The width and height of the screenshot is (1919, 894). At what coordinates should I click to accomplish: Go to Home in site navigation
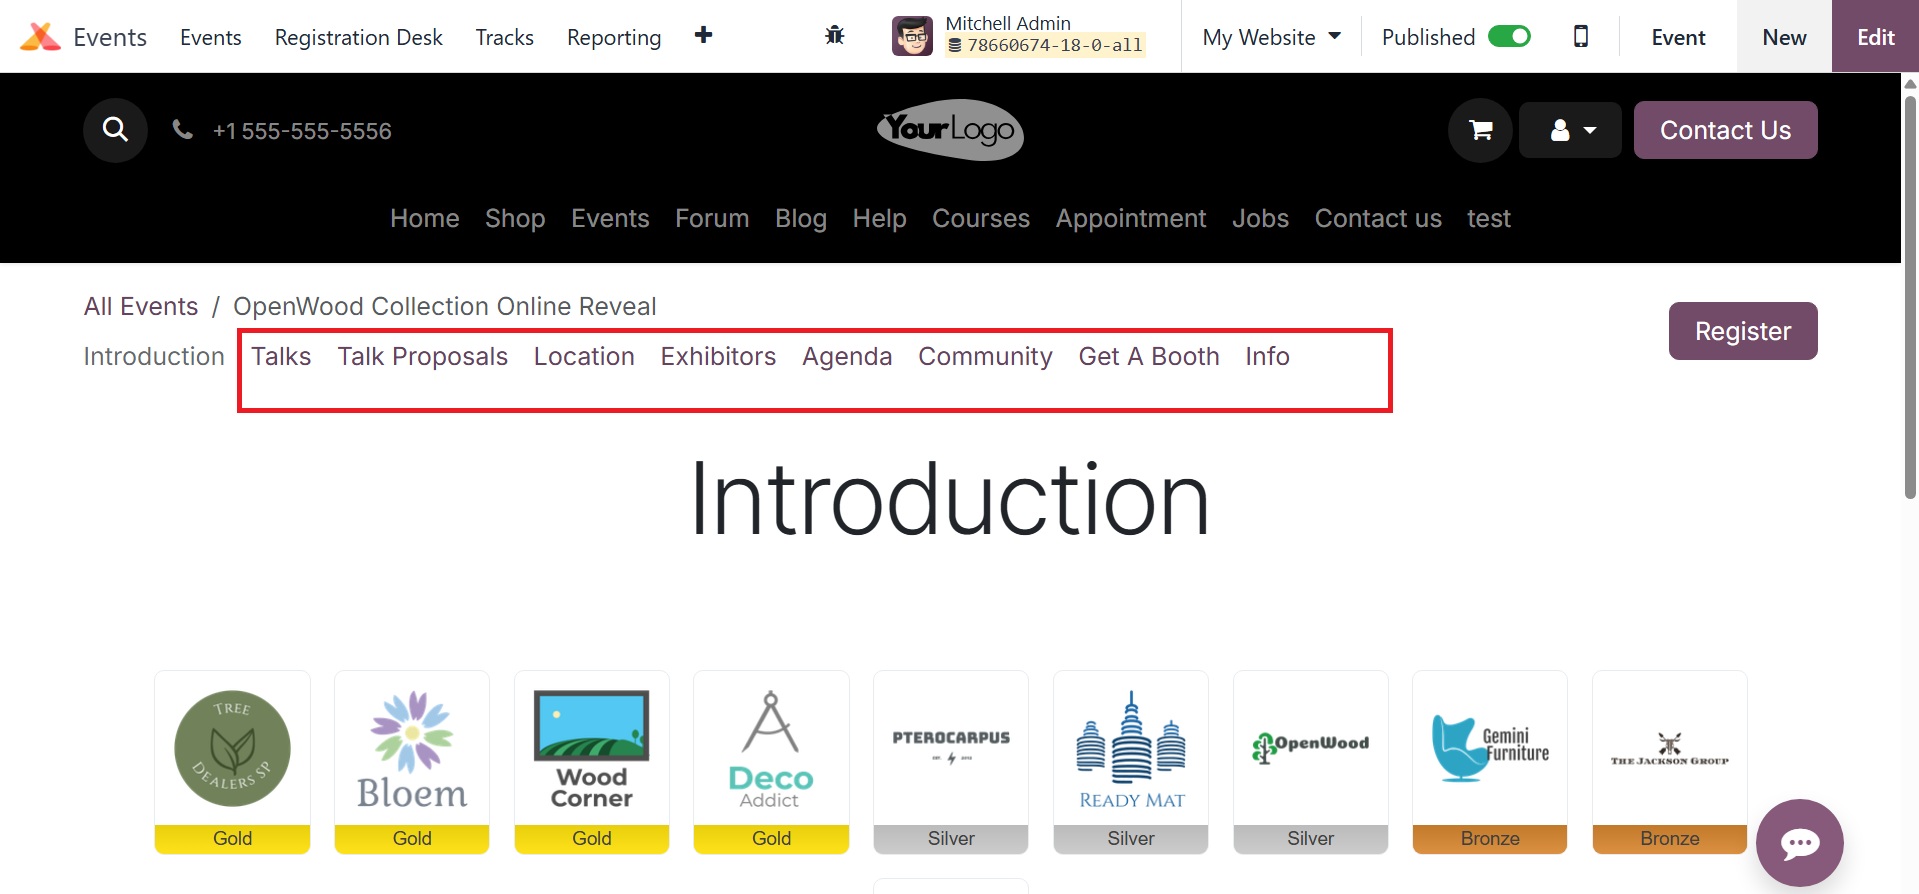[x=425, y=218]
